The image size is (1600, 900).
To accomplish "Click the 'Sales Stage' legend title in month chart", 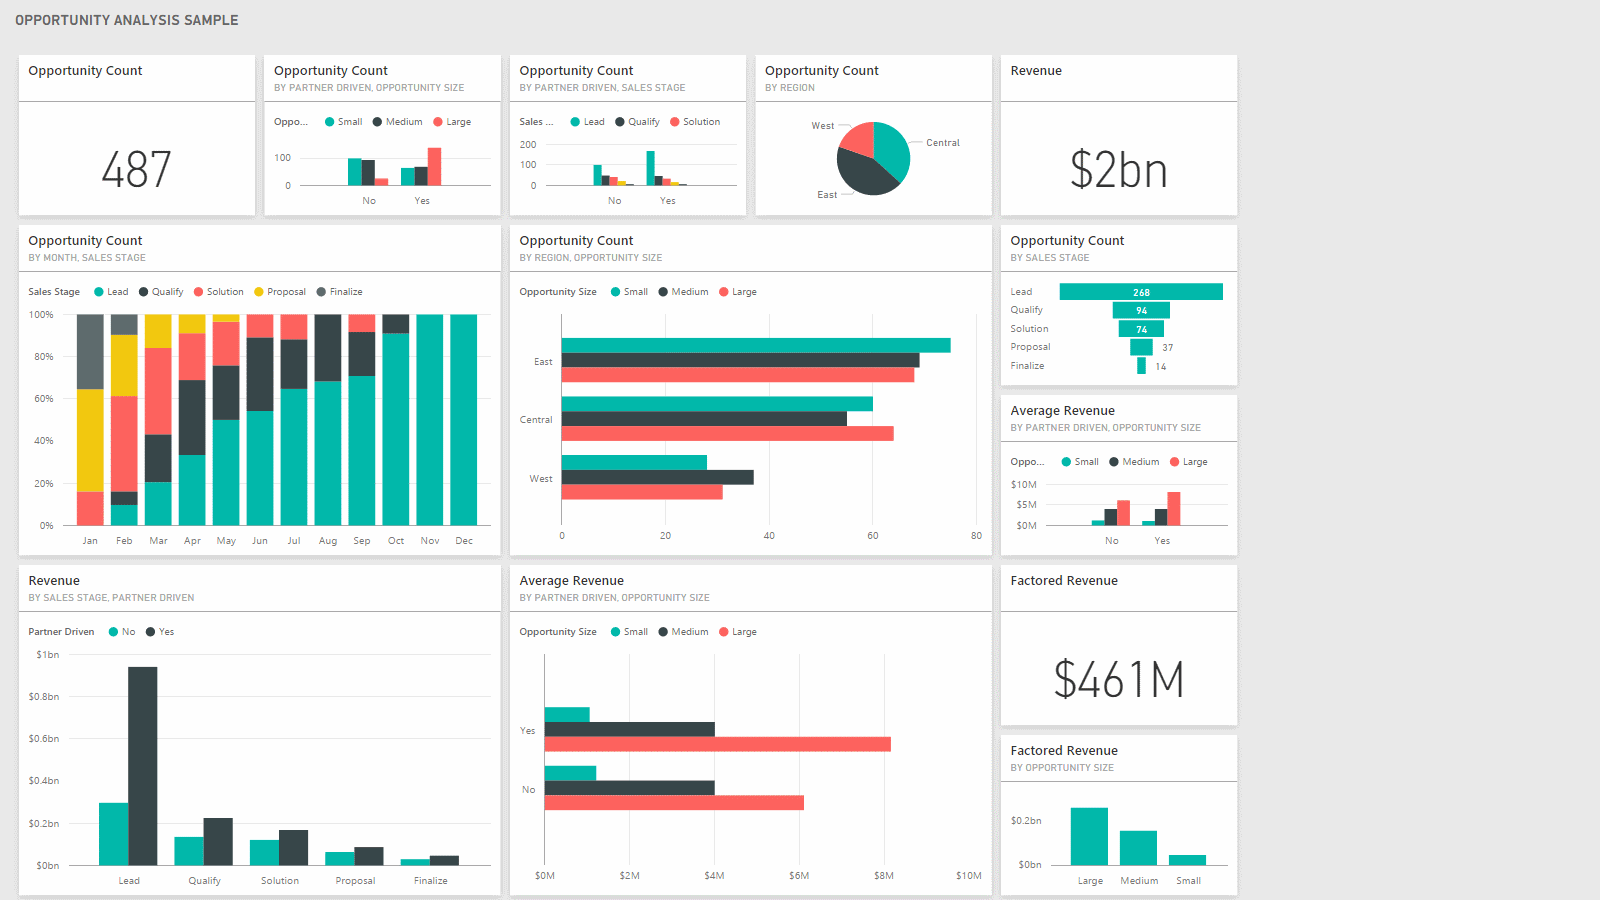I will [x=54, y=292].
